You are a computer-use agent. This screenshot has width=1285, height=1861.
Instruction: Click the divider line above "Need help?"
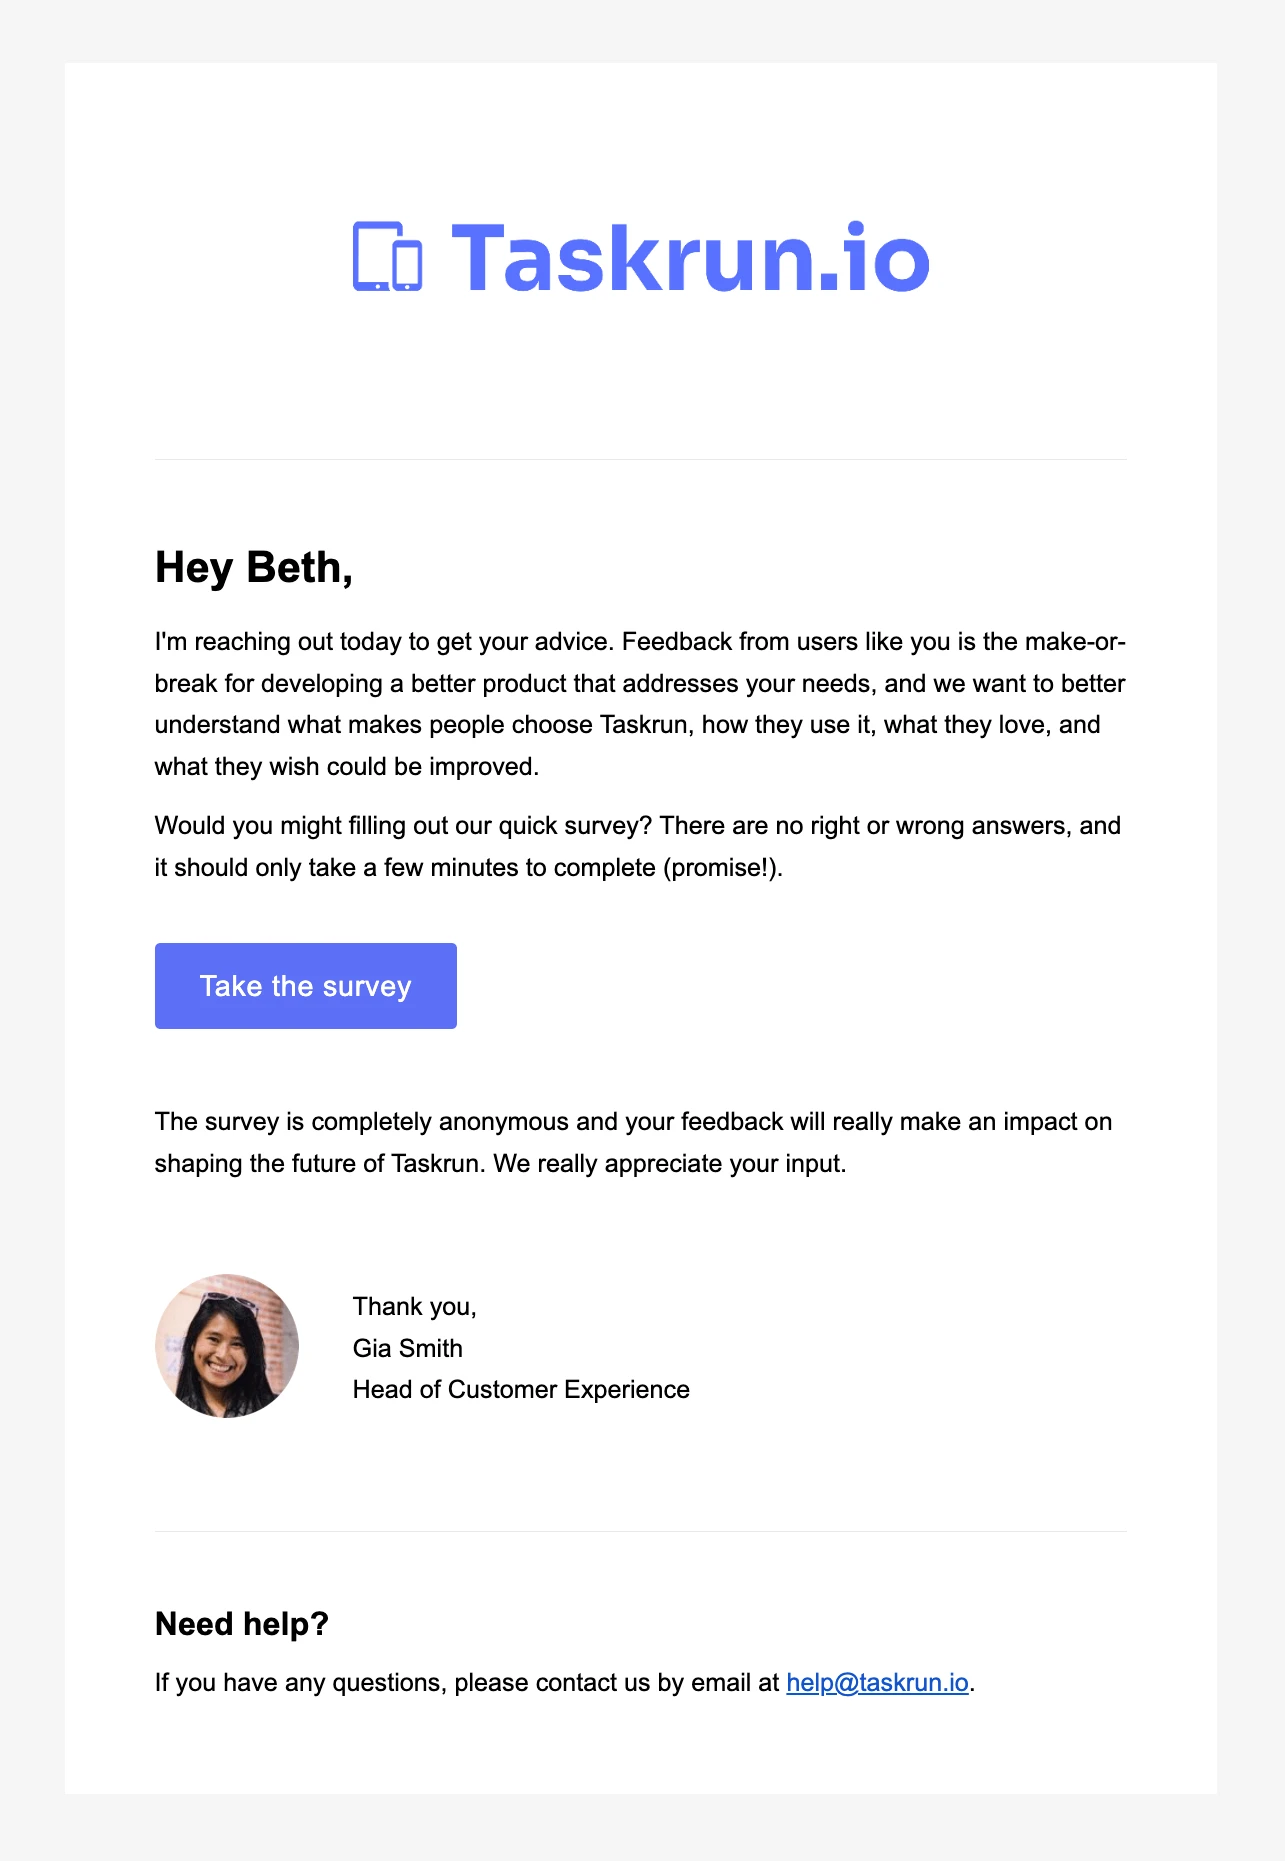pos(640,1531)
